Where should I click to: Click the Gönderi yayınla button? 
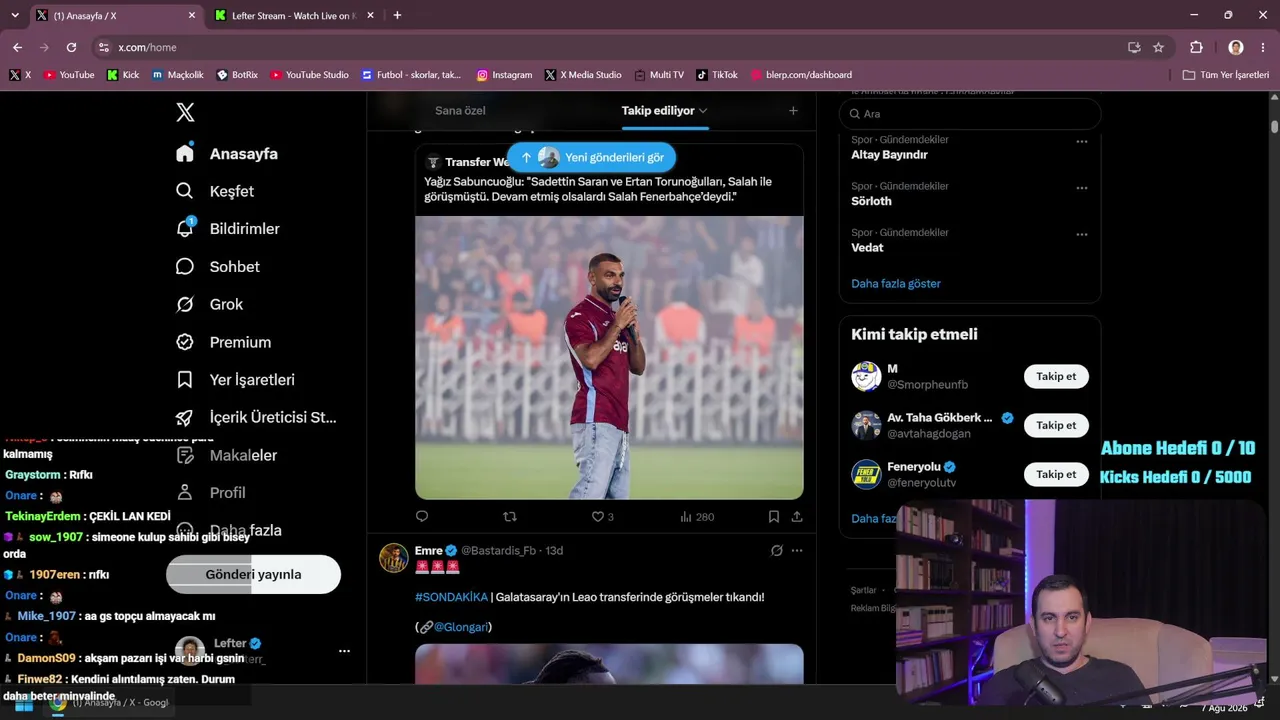[253, 575]
